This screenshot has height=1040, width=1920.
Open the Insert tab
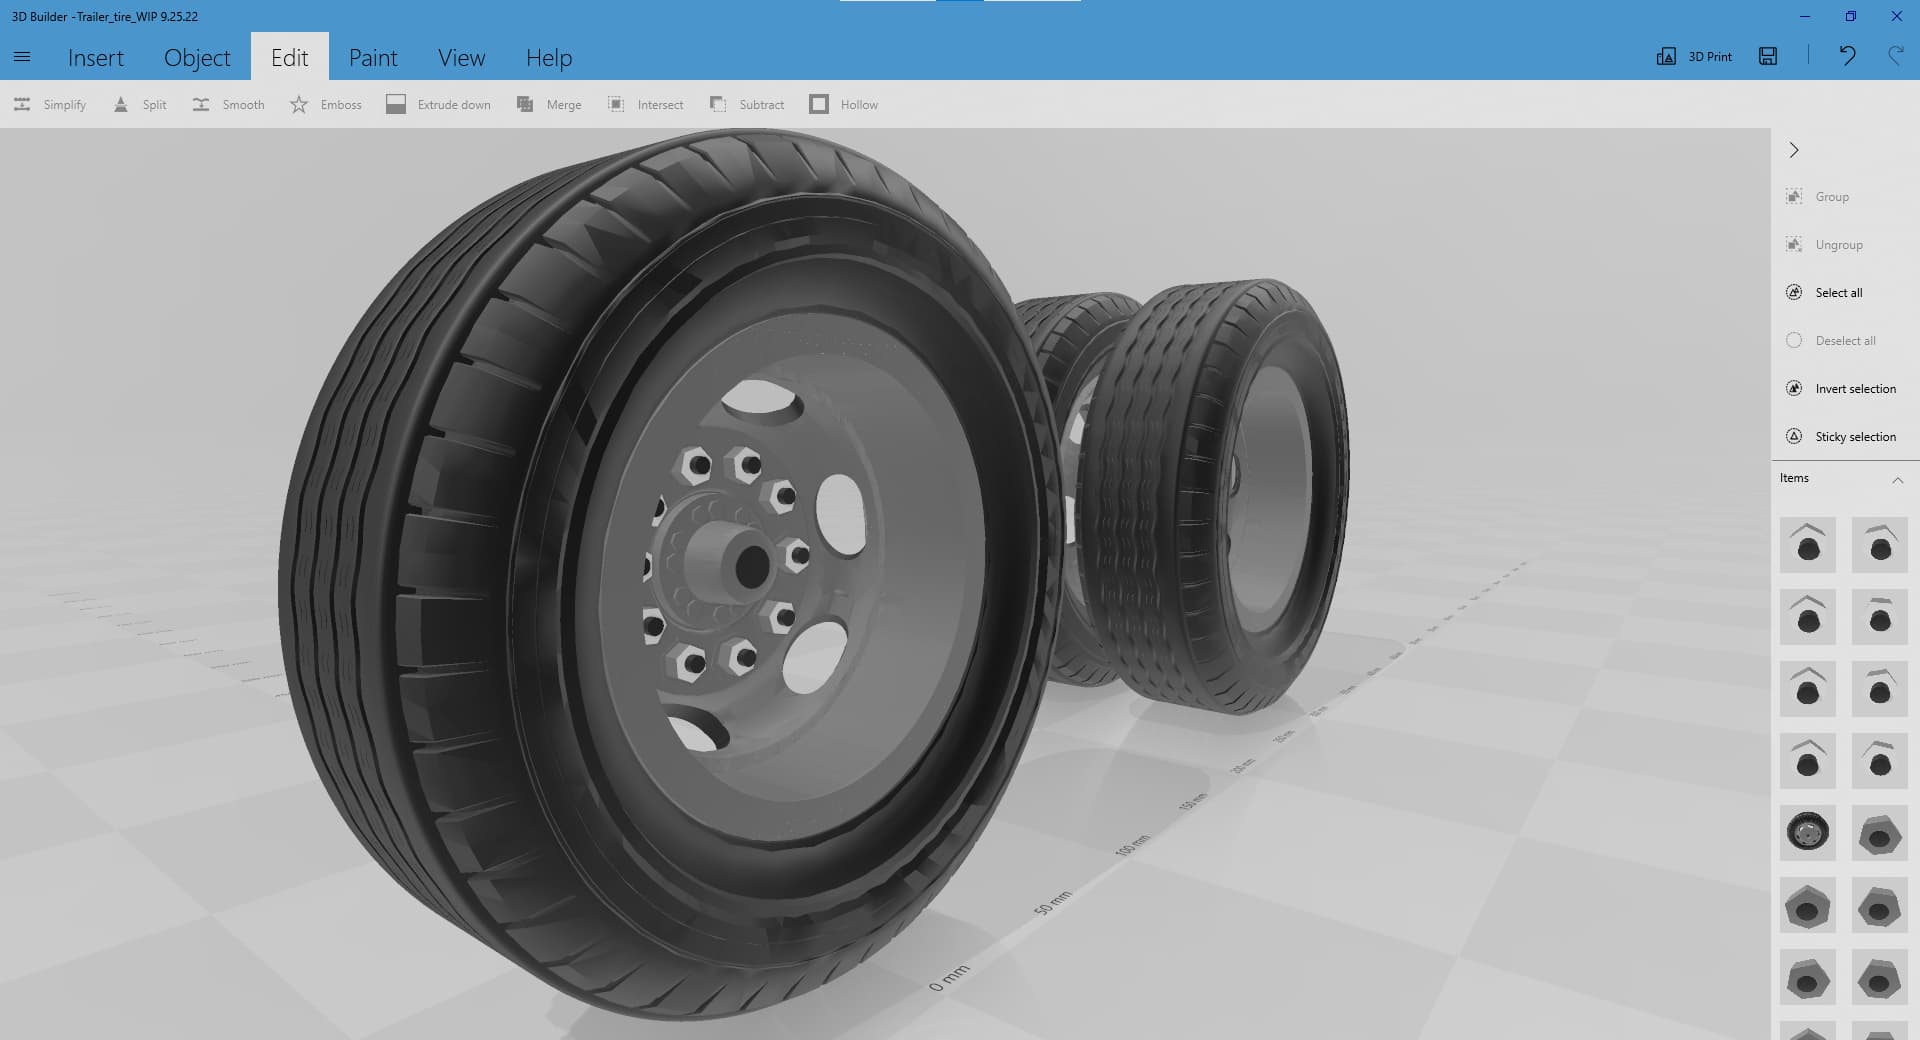point(96,58)
